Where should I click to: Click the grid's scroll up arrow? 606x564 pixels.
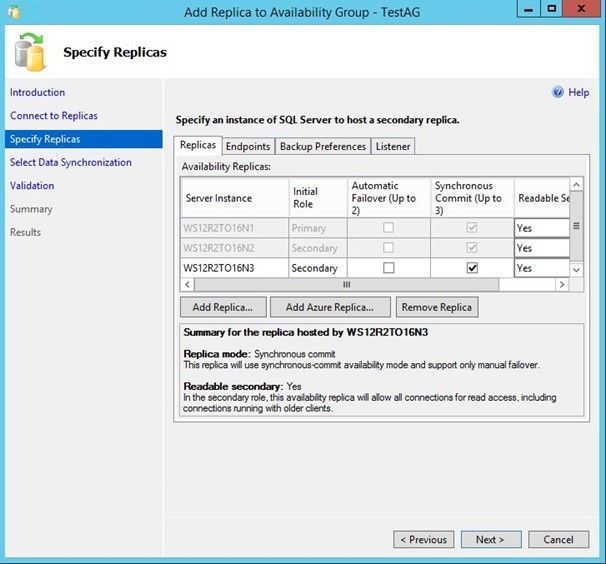pyautogui.click(x=576, y=185)
